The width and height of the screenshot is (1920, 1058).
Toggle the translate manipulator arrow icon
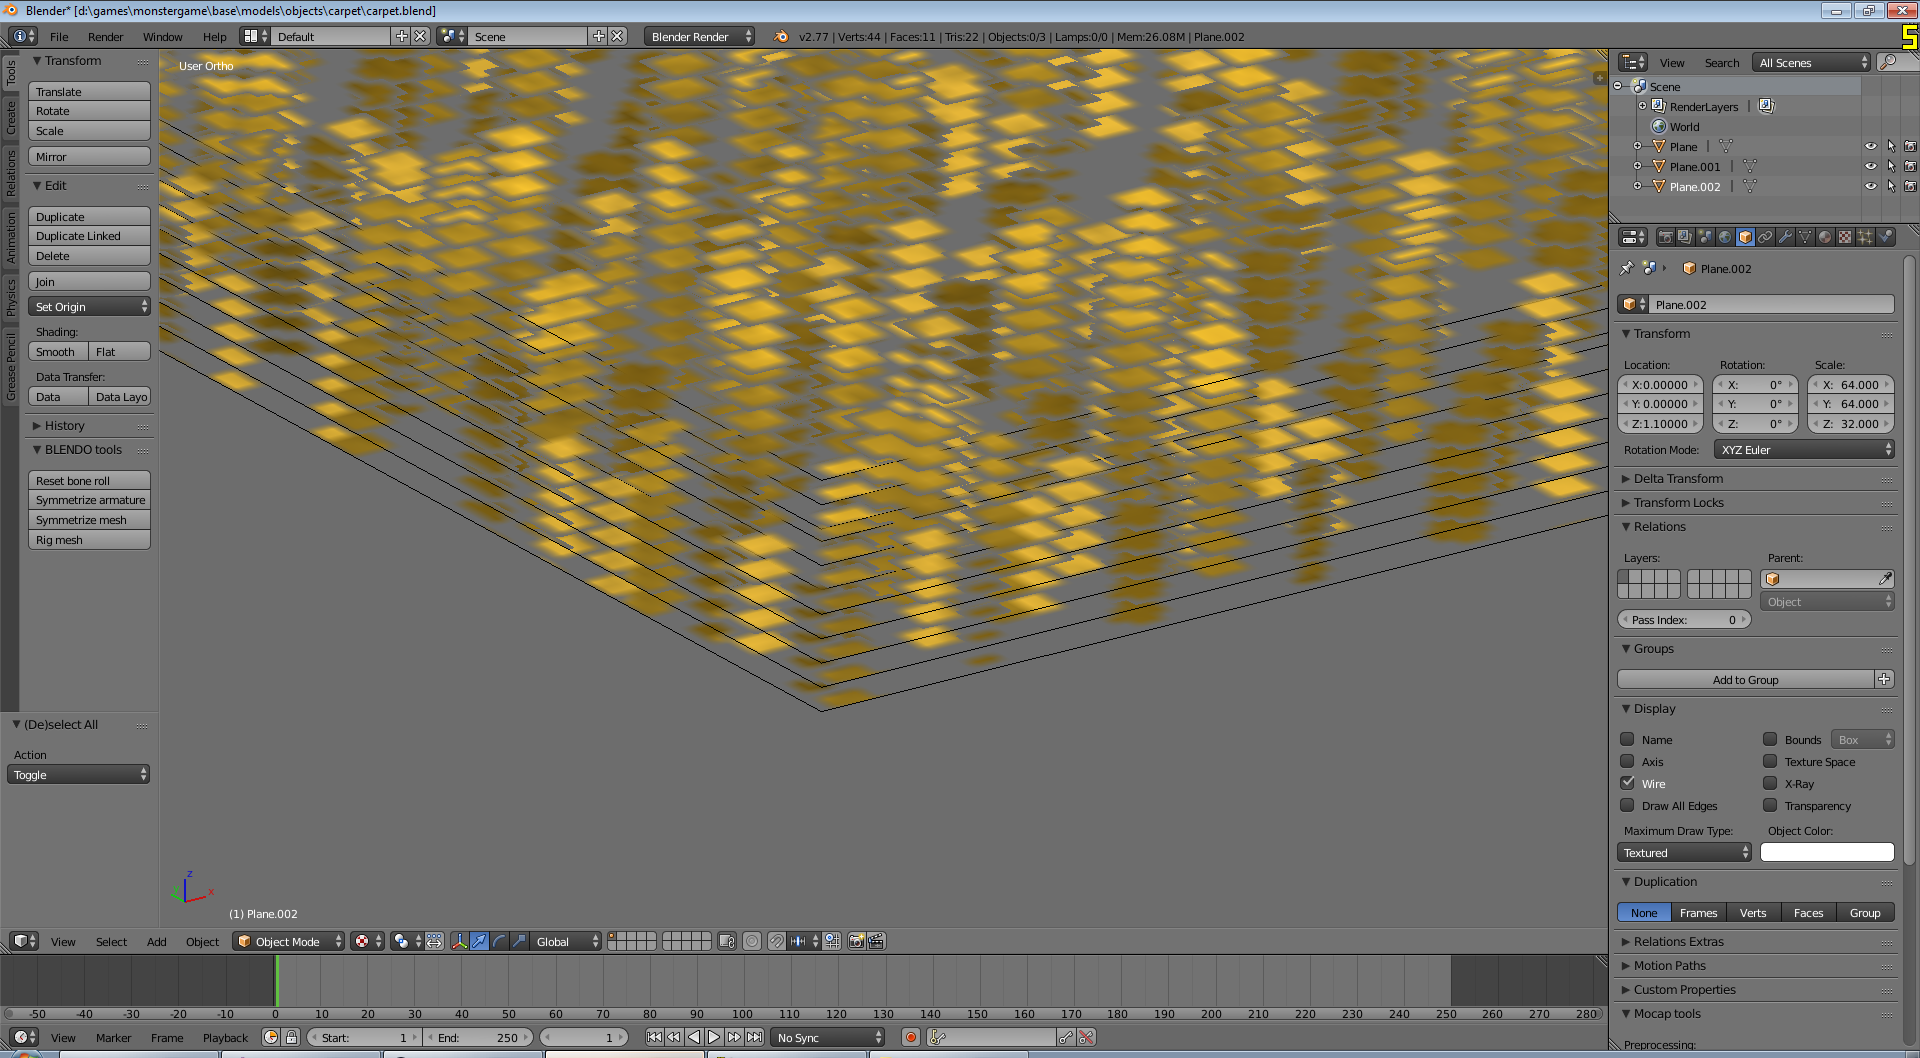[x=479, y=941]
